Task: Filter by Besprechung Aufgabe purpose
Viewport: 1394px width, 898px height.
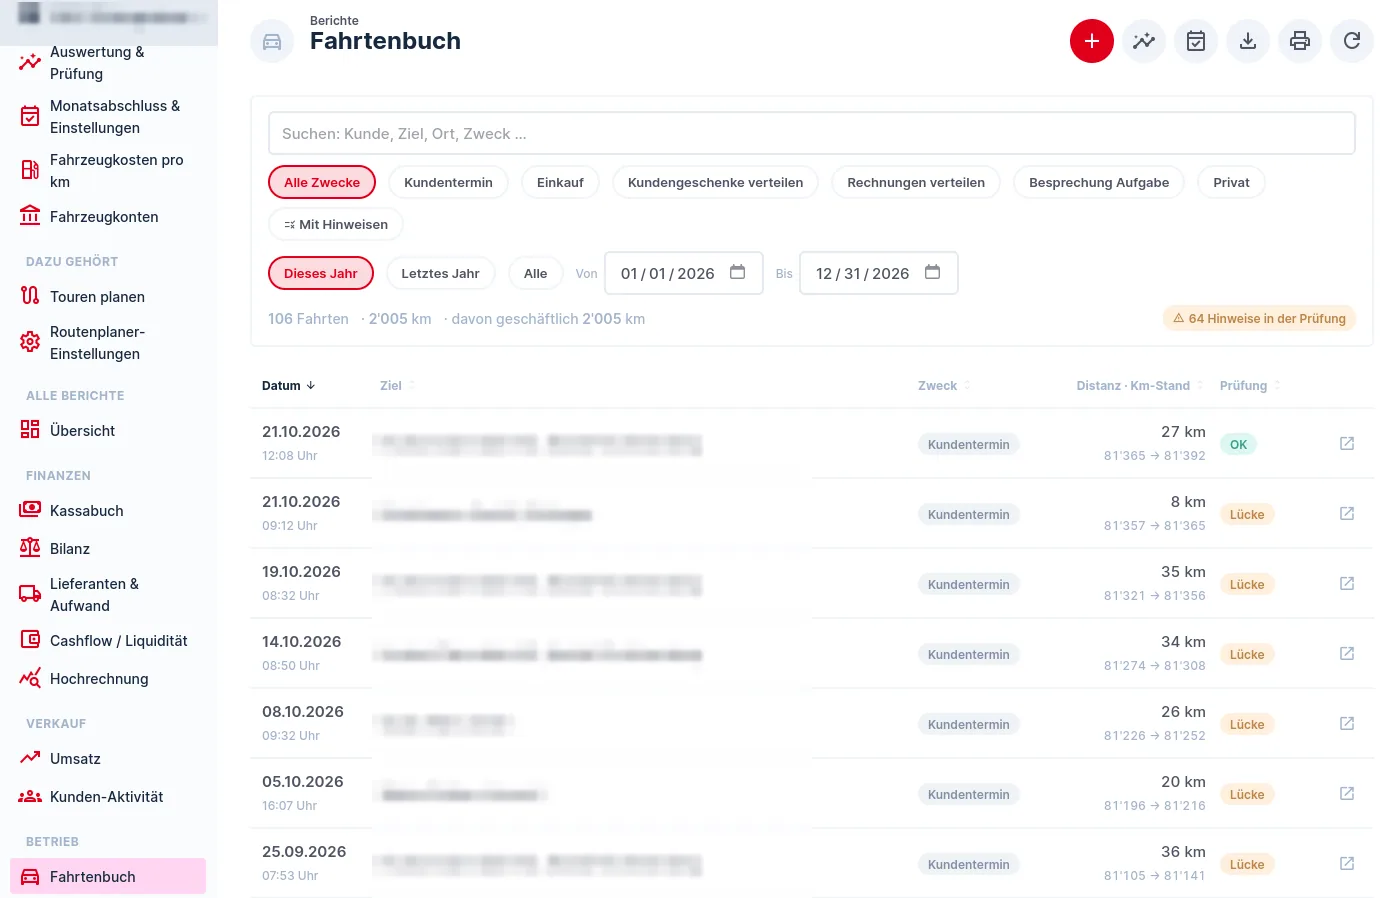Action: pyautogui.click(x=1099, y=182)
